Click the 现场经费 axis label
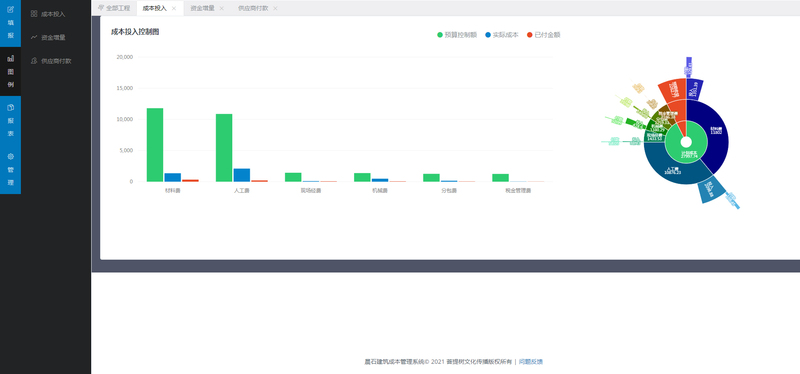 pyautogui.click(x=311, y=191)
